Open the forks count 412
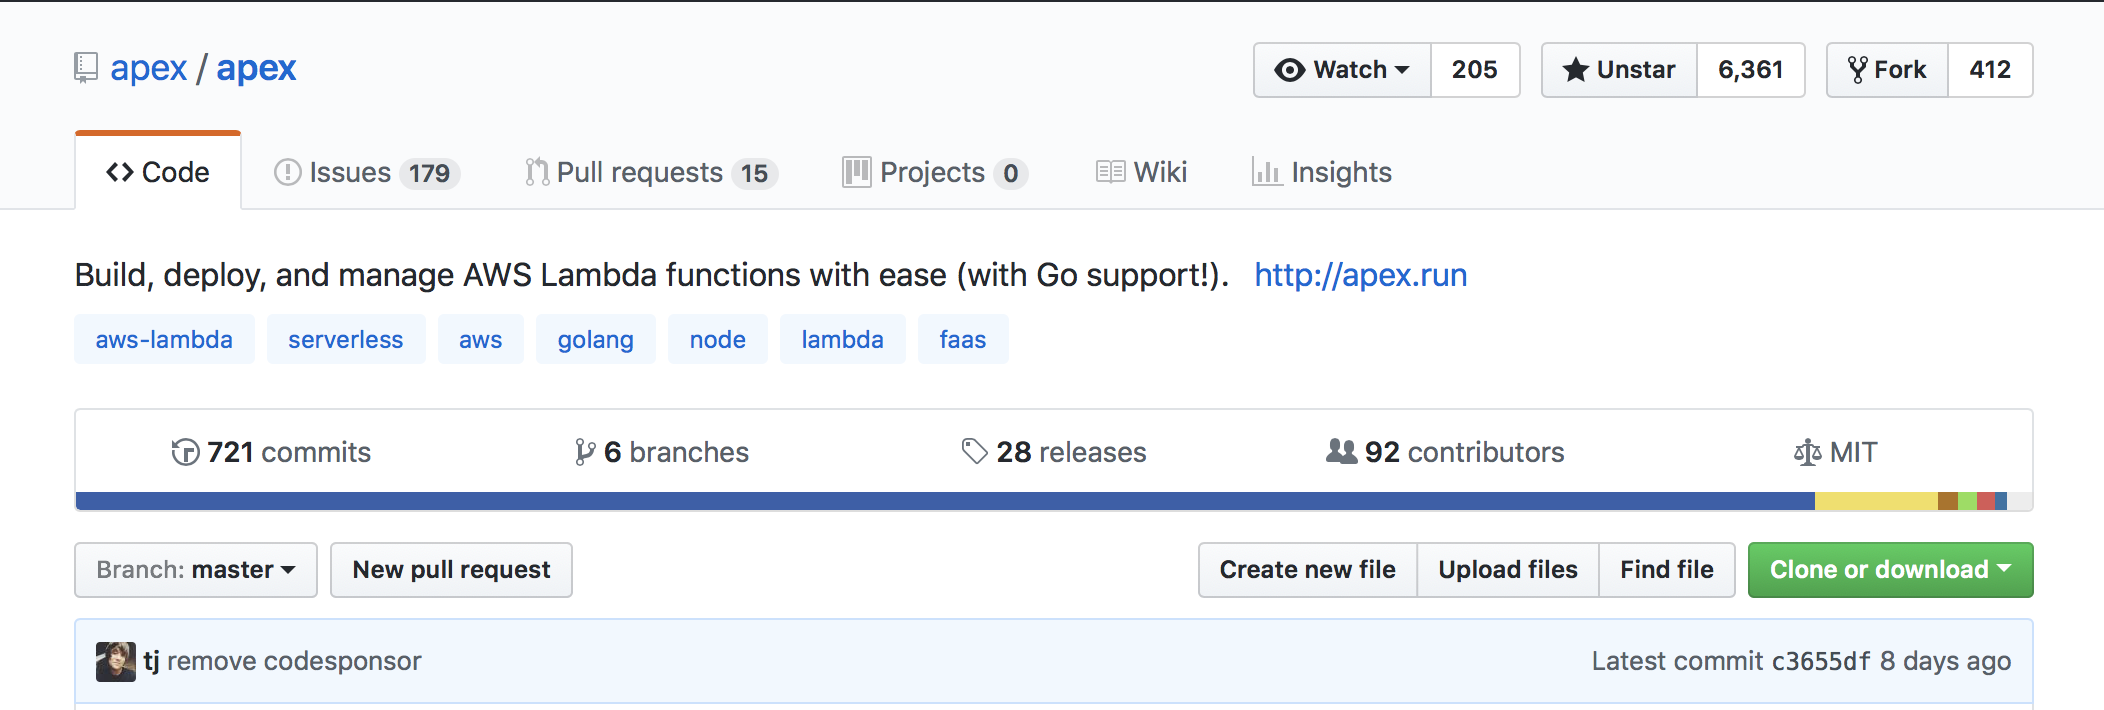This screenshot has width=2104, height=710. point(1990,70)
